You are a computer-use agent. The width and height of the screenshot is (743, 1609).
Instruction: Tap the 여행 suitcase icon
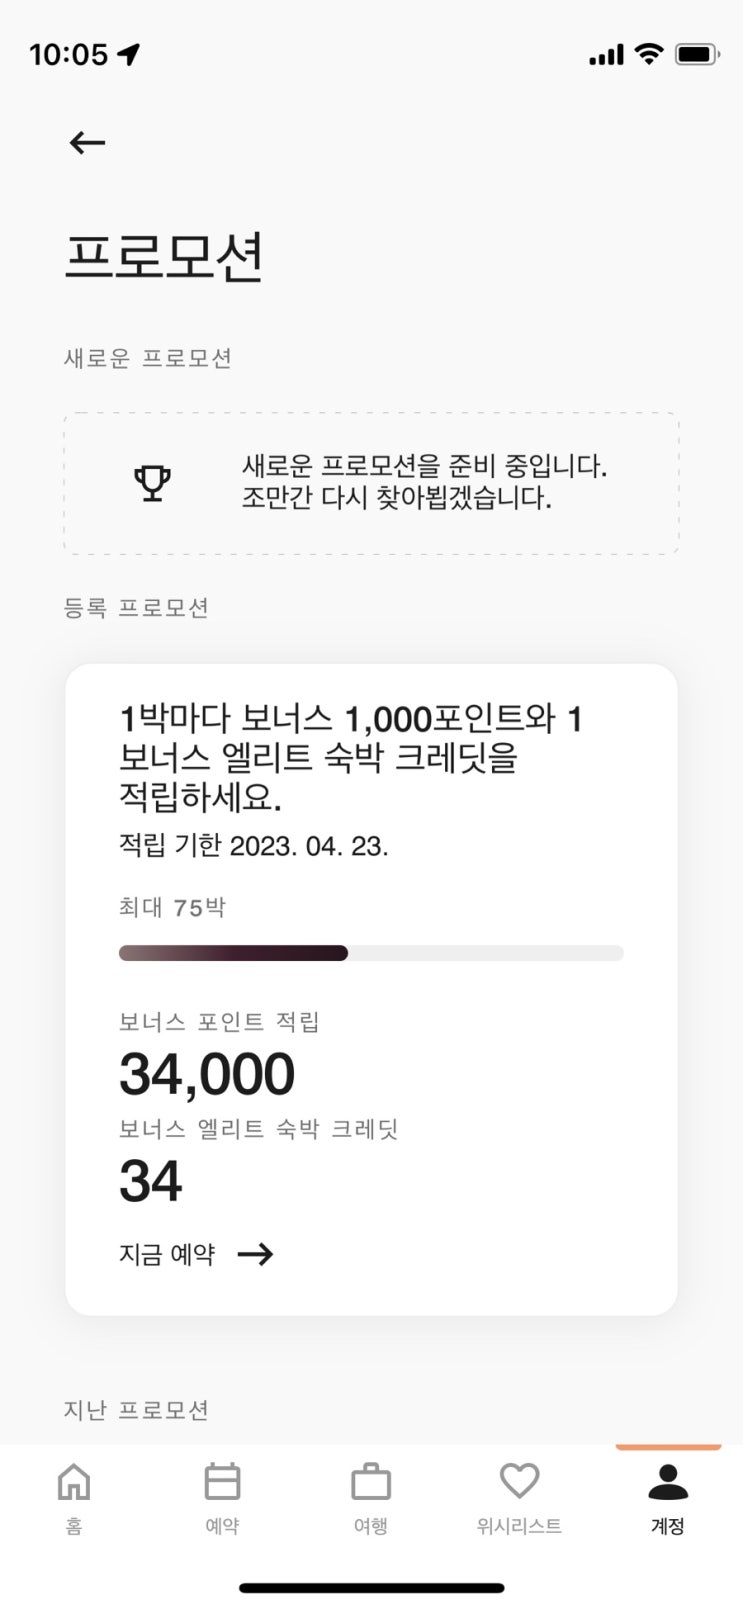370,1482
